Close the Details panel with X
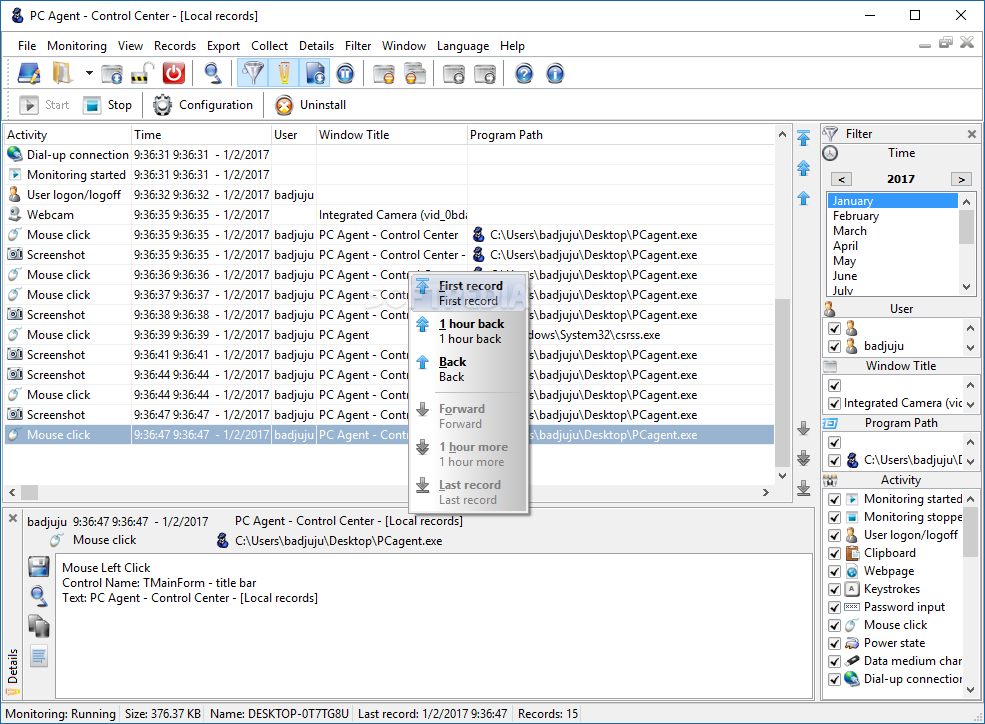This screenshot has height=724, width=985. (x=13, y=519)
